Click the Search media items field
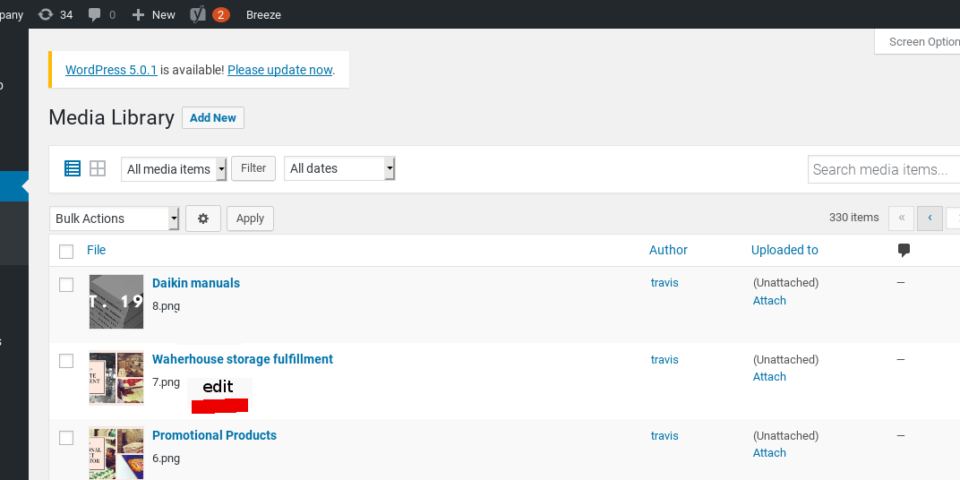960x480 pixels. coord(882,169)
